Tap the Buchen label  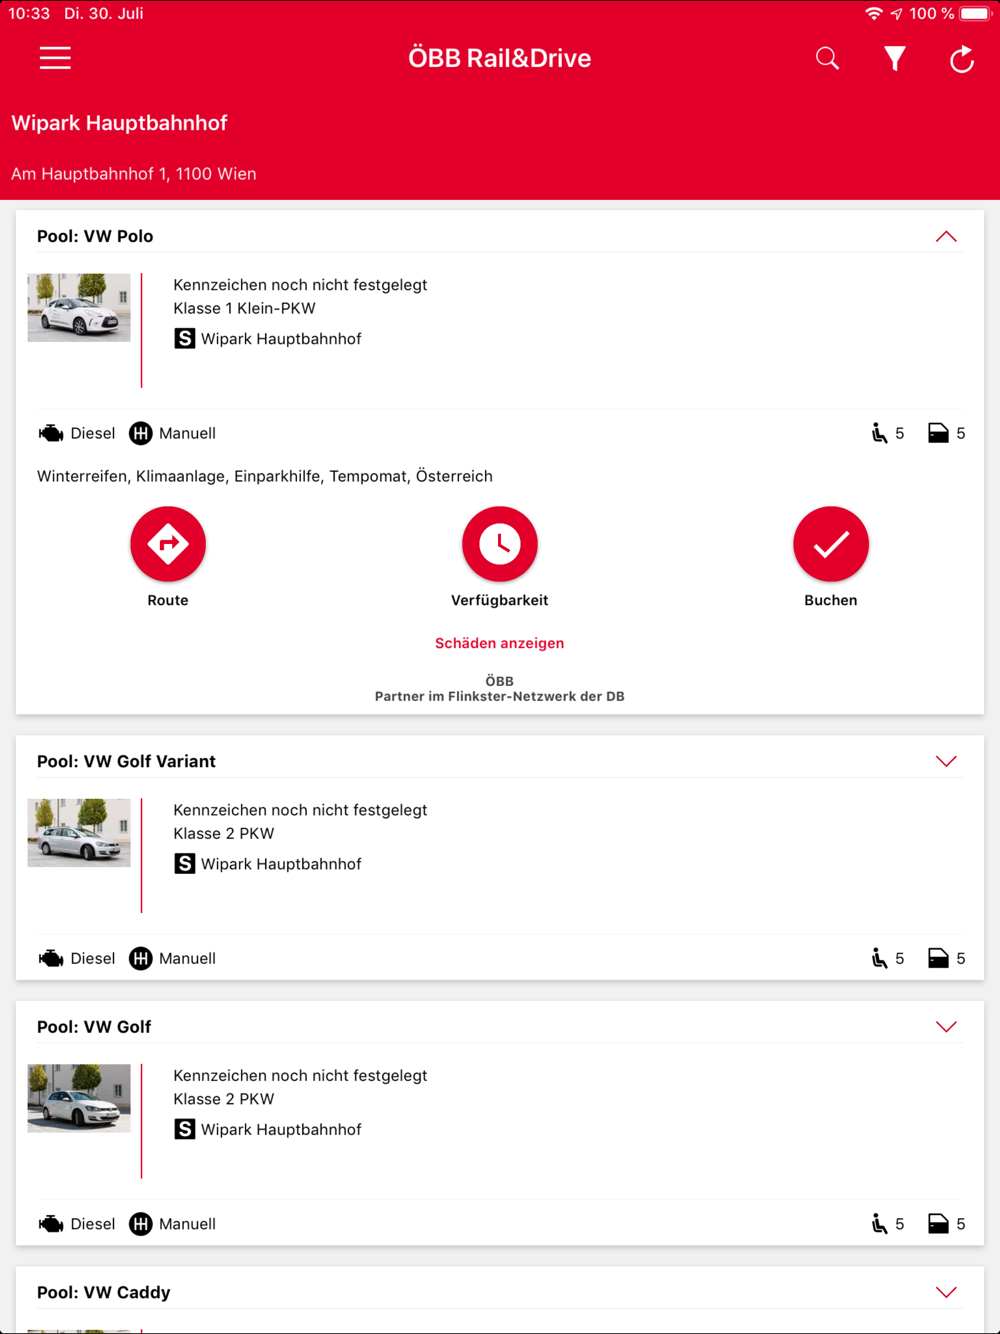[x=831, y=600]
